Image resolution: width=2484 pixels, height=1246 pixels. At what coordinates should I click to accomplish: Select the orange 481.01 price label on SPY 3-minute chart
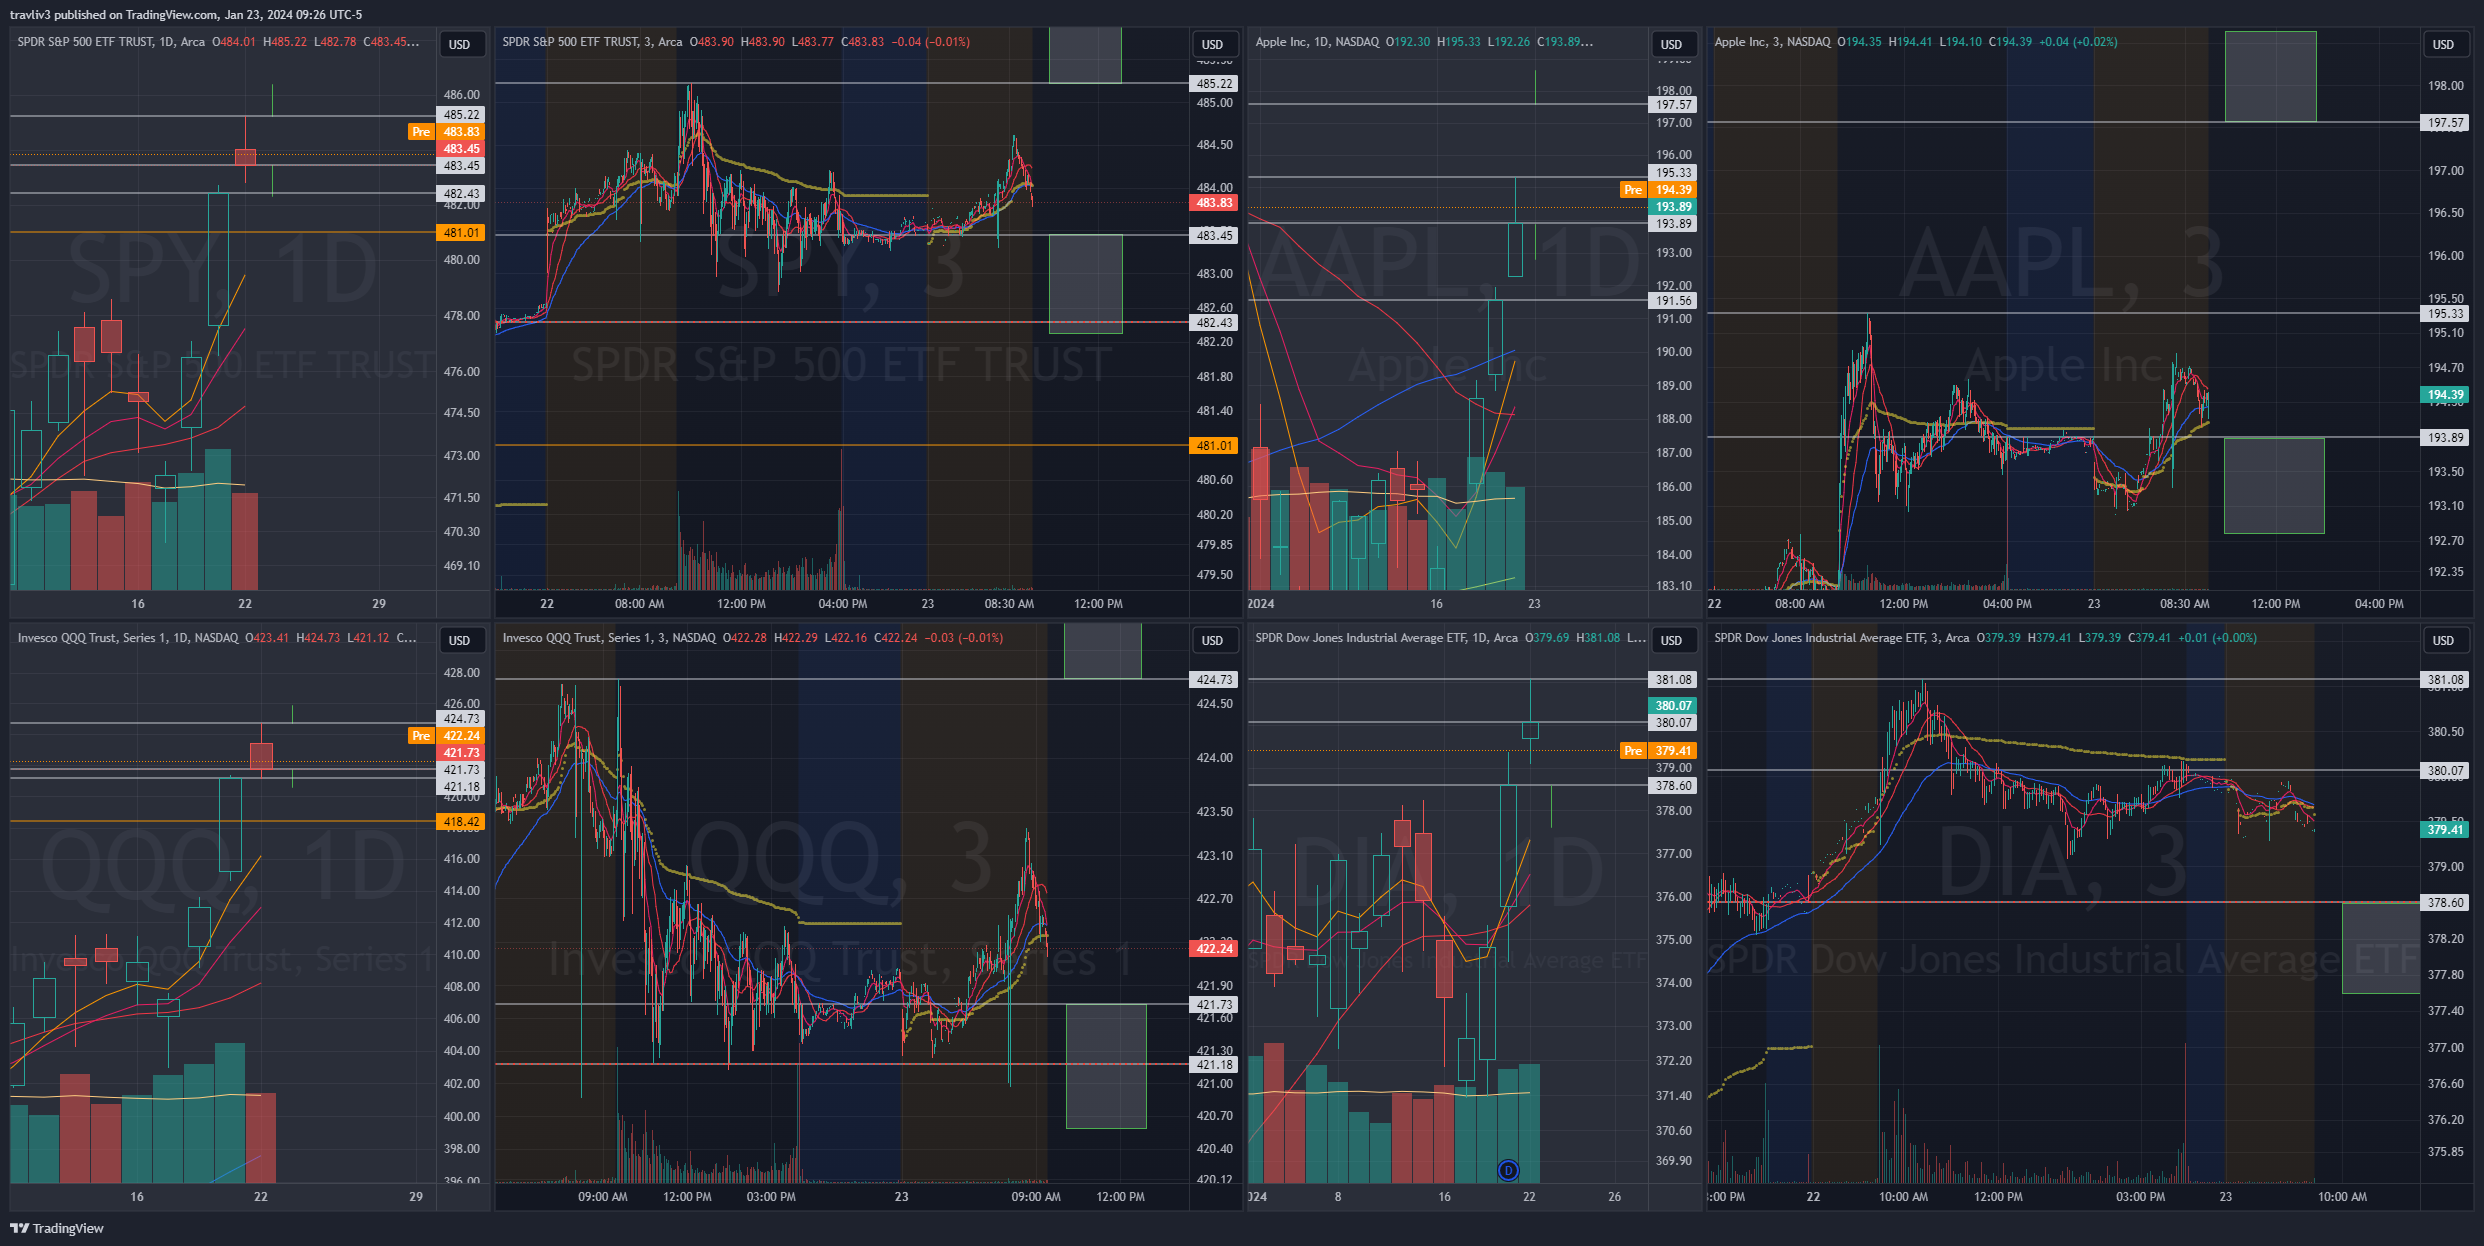(1214, 446)
